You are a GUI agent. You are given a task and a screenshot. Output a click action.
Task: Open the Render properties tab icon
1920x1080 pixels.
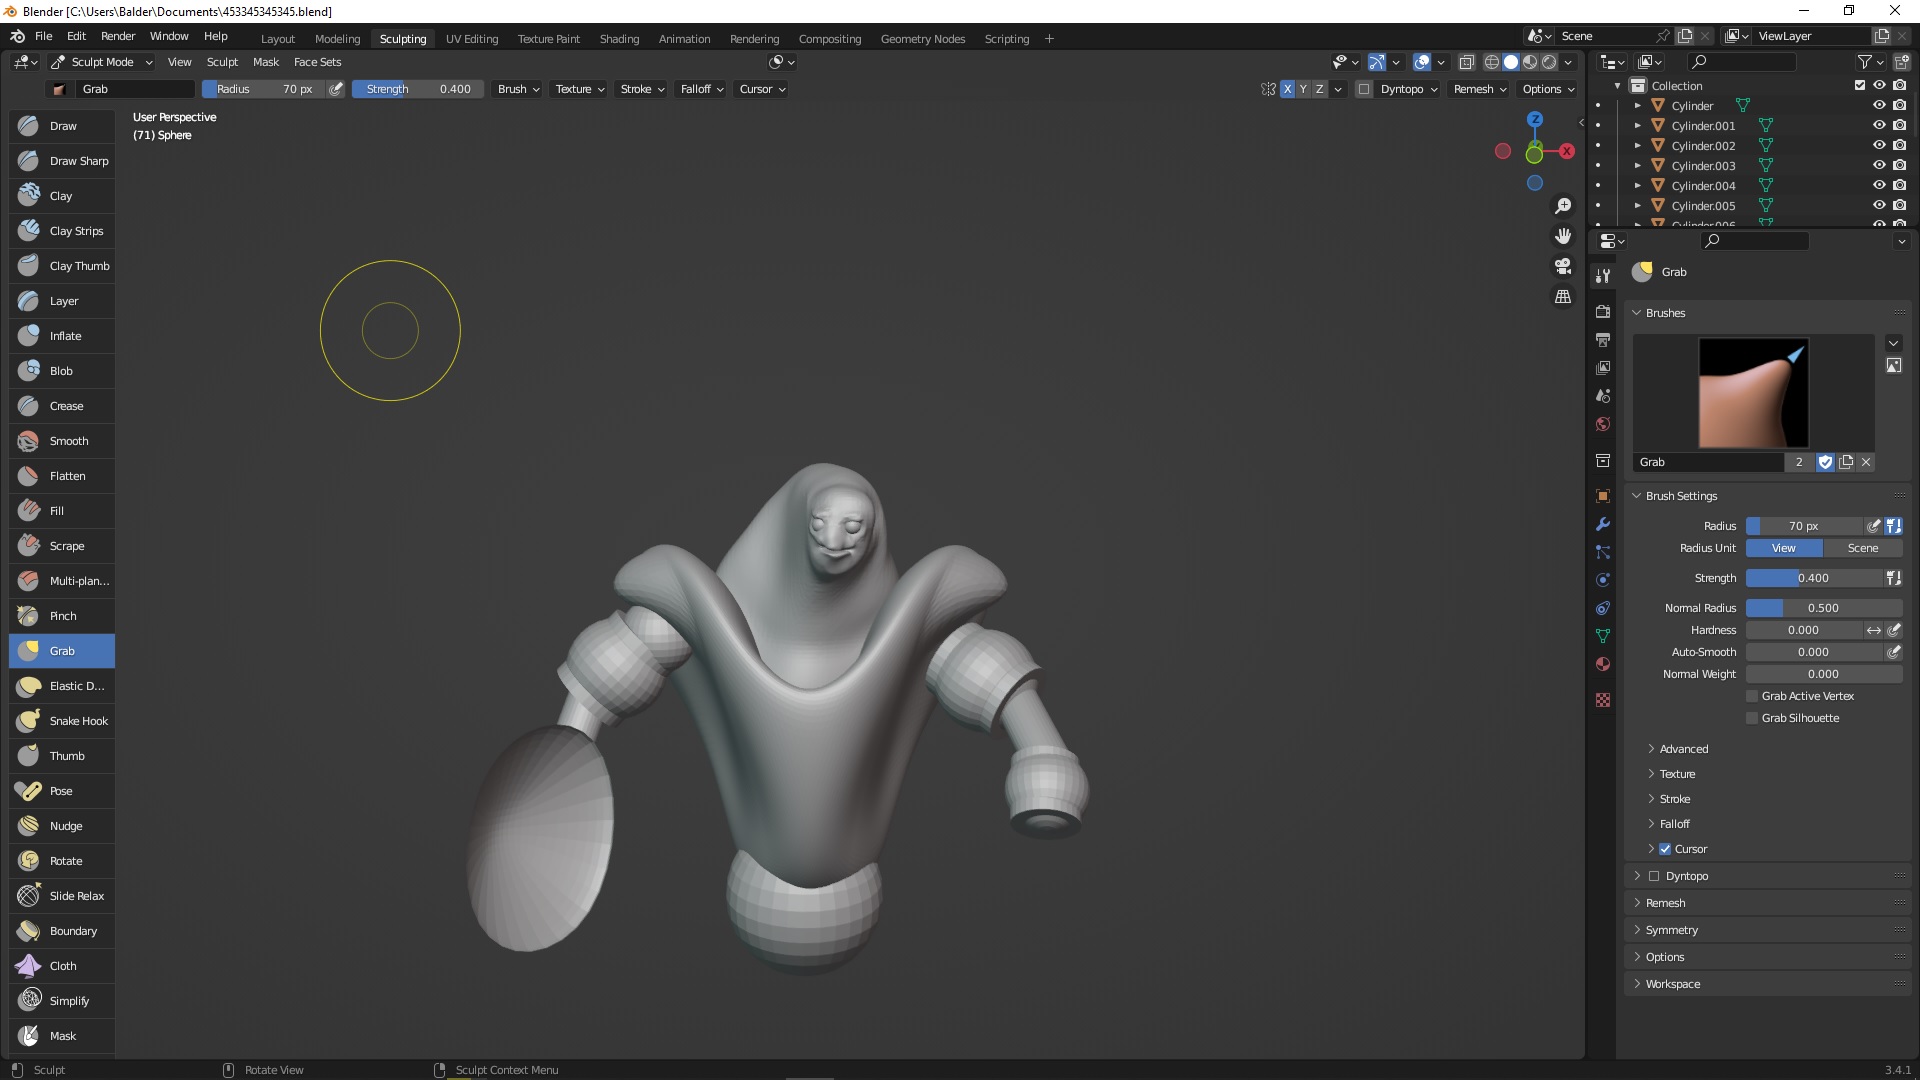(x=1603, y=311)
